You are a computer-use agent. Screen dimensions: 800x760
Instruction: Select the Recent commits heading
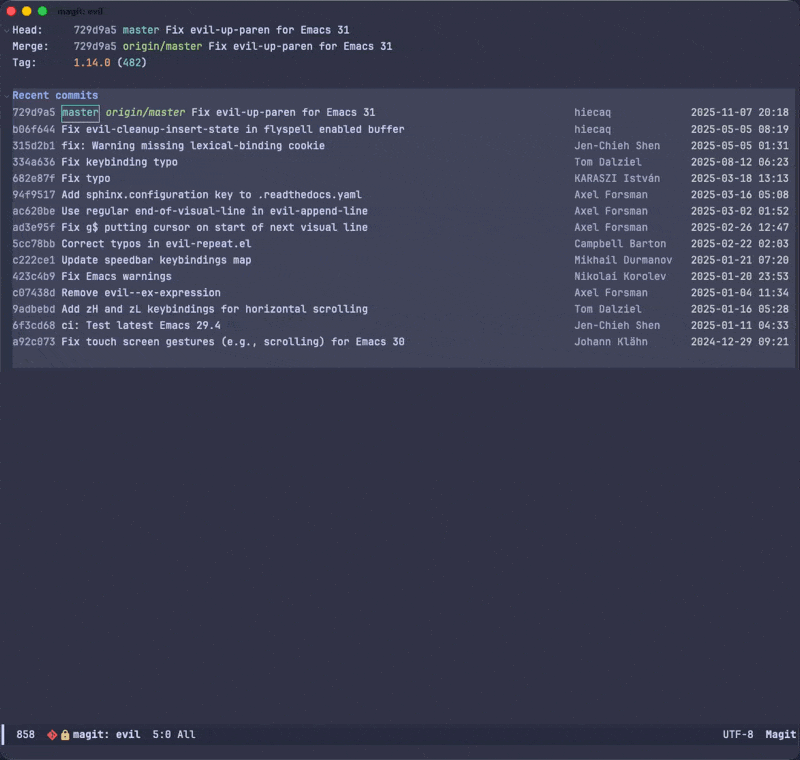pyautogui.click(x=55, y=95)
